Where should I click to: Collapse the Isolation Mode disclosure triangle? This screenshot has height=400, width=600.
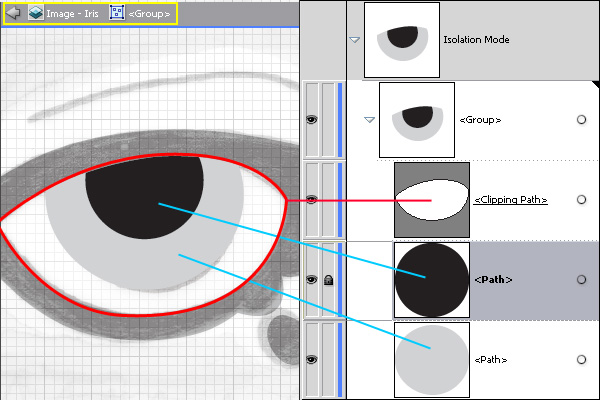[355, 39]
